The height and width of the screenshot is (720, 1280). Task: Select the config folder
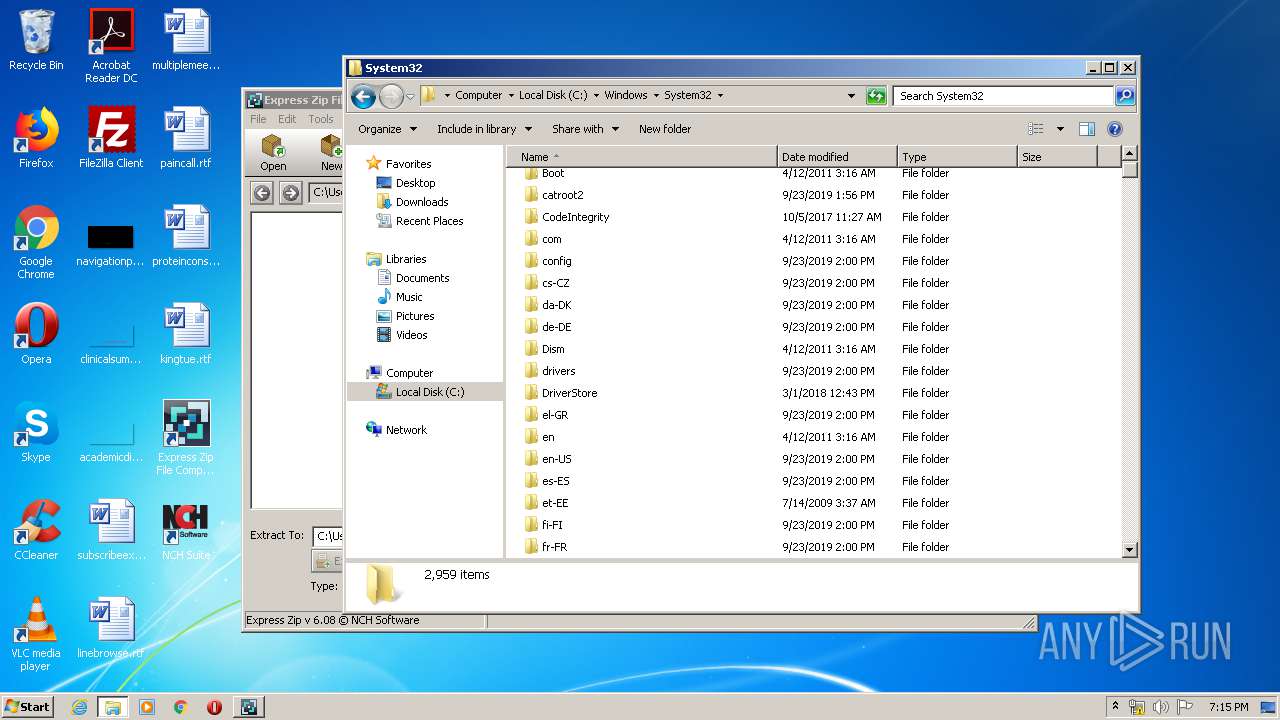556,261
